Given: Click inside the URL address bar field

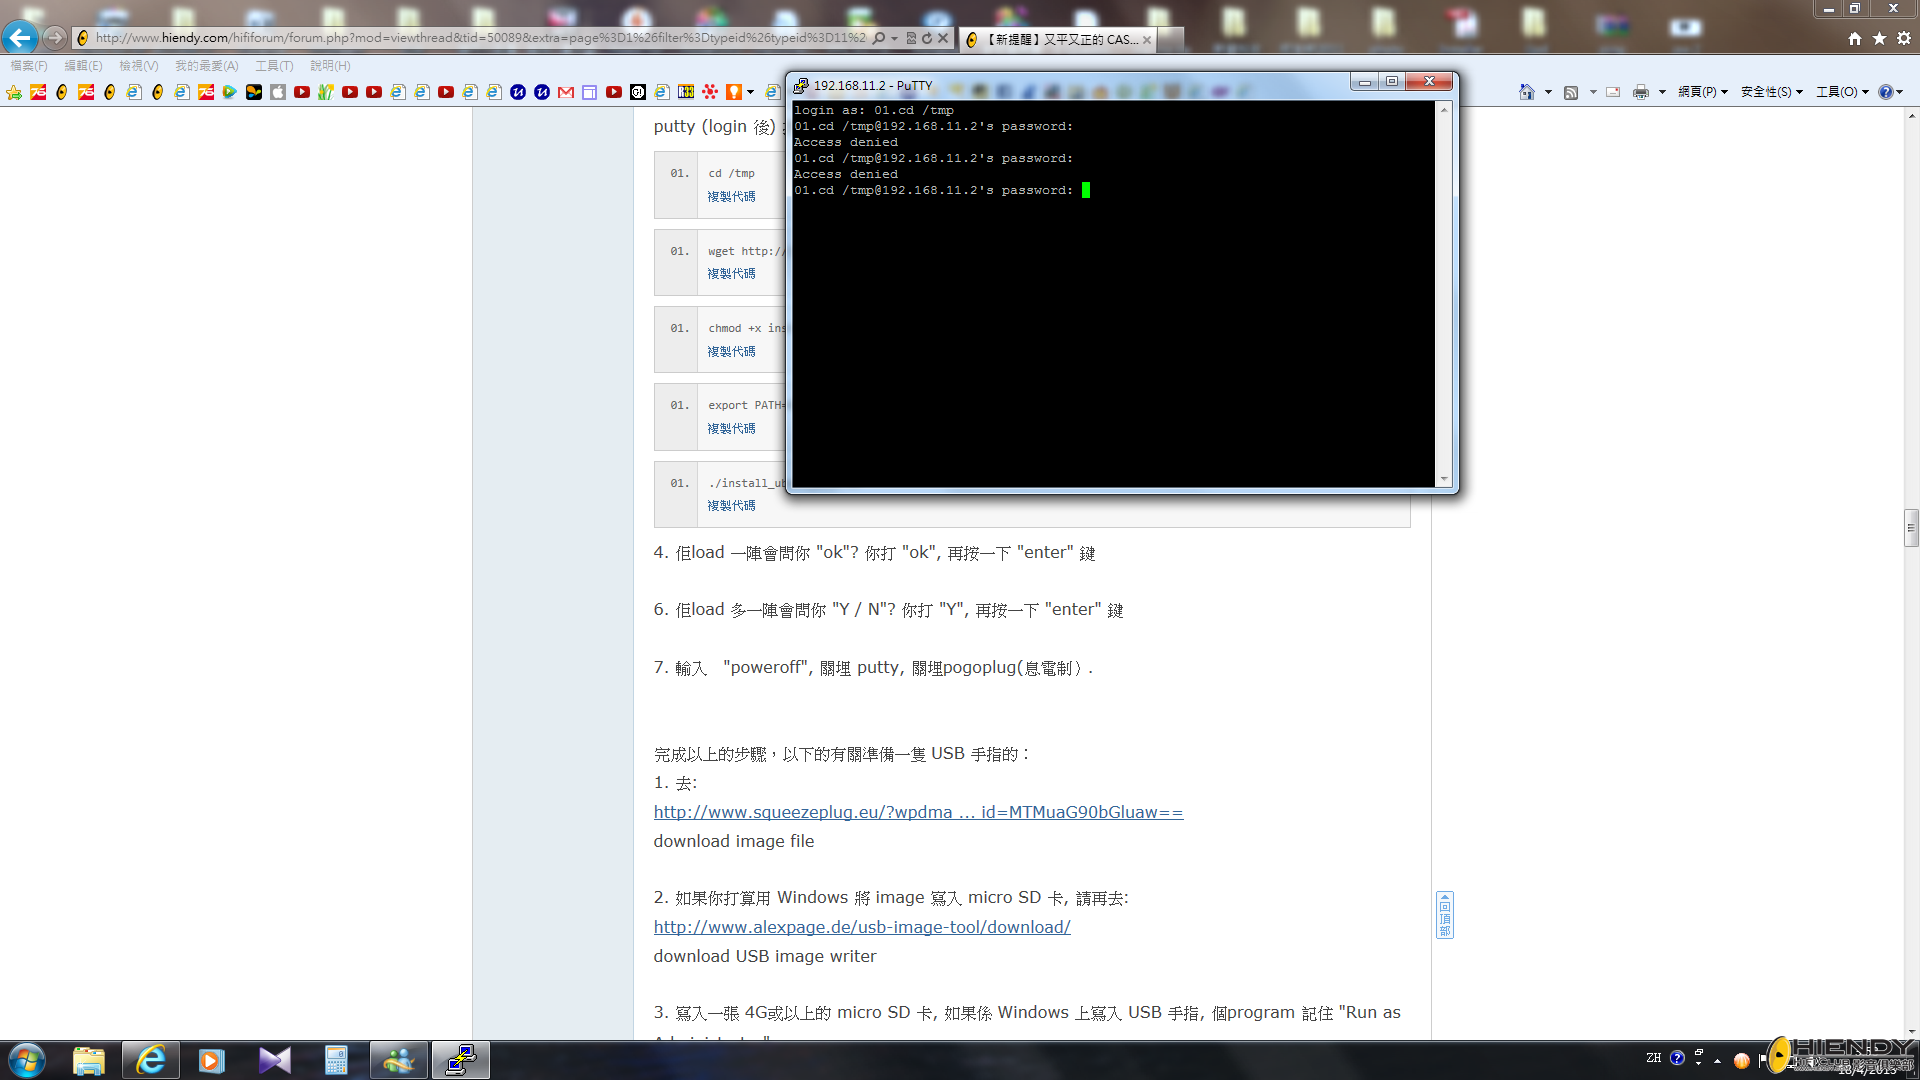Looking at the screenshot, I should (x=480, y=38).
